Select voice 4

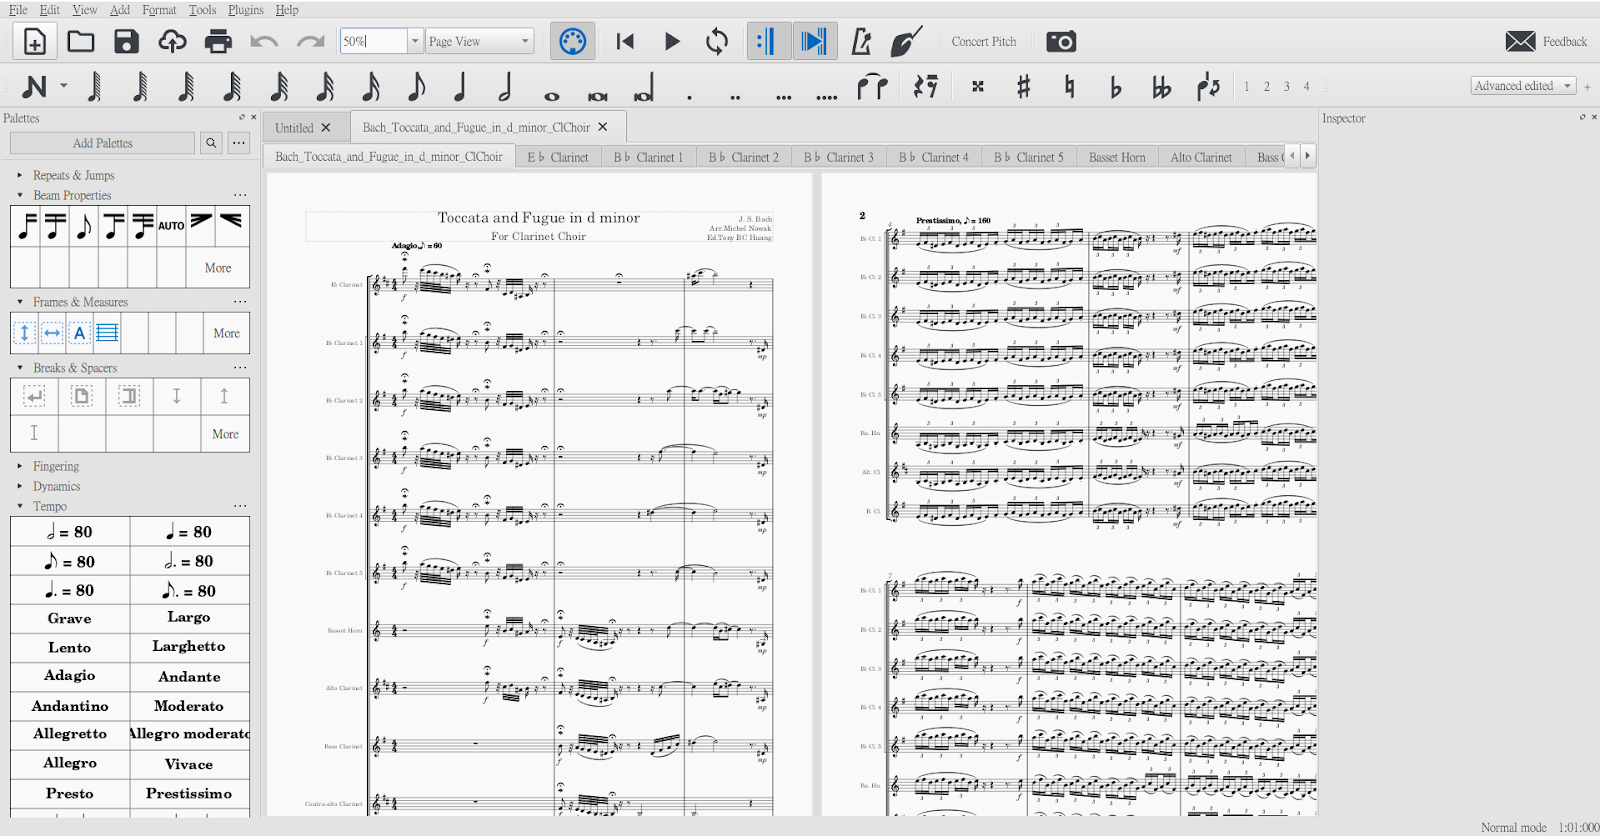[x=1306, y=87]
